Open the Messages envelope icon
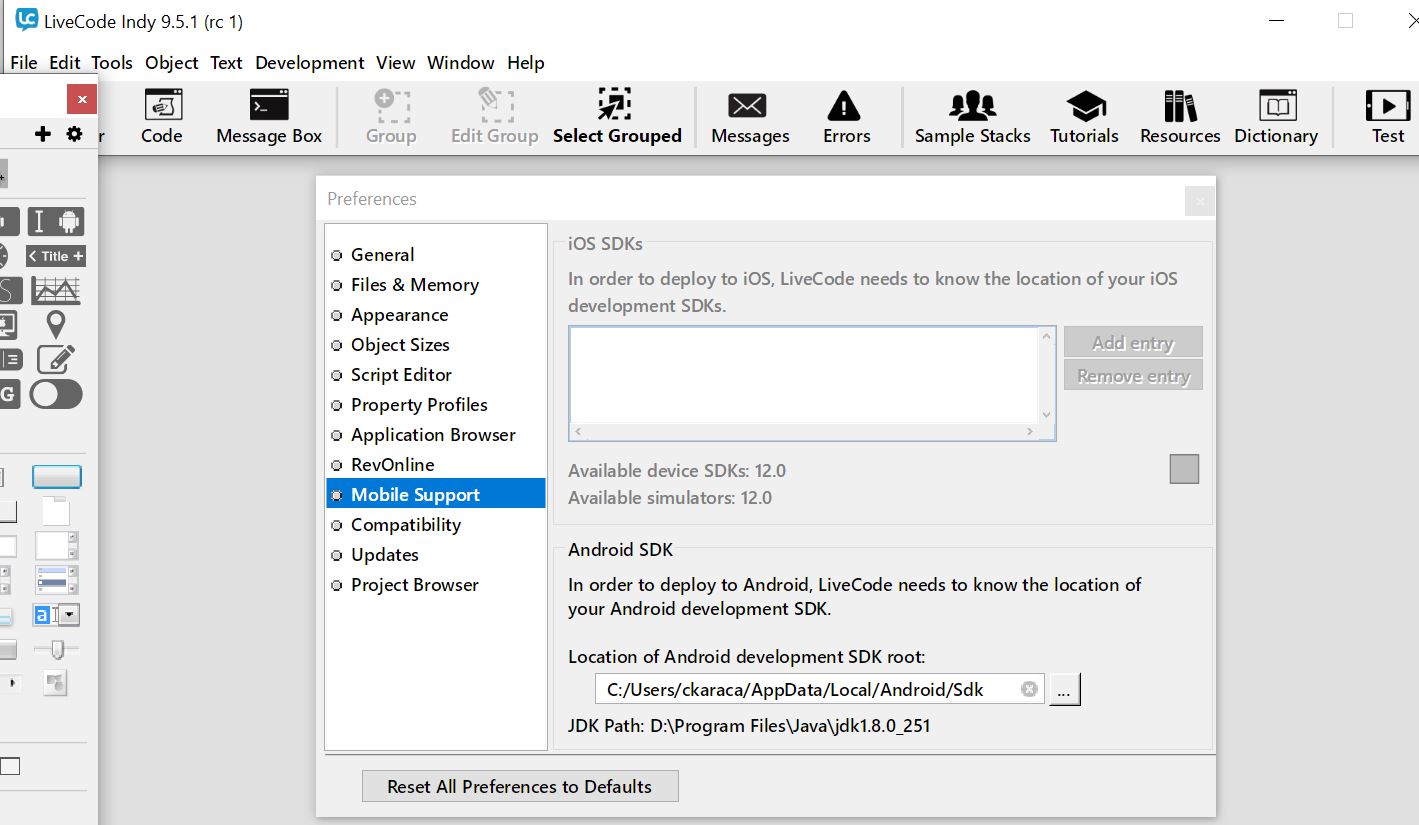This screenshot has width=1419, height=825. [749, 117]
